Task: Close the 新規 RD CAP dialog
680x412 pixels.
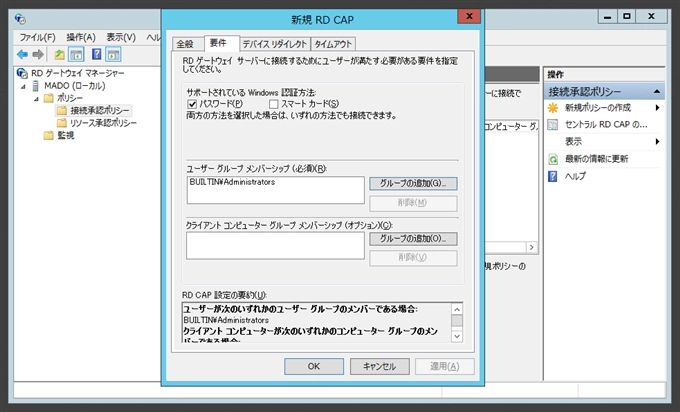Action: pos(469,16)
